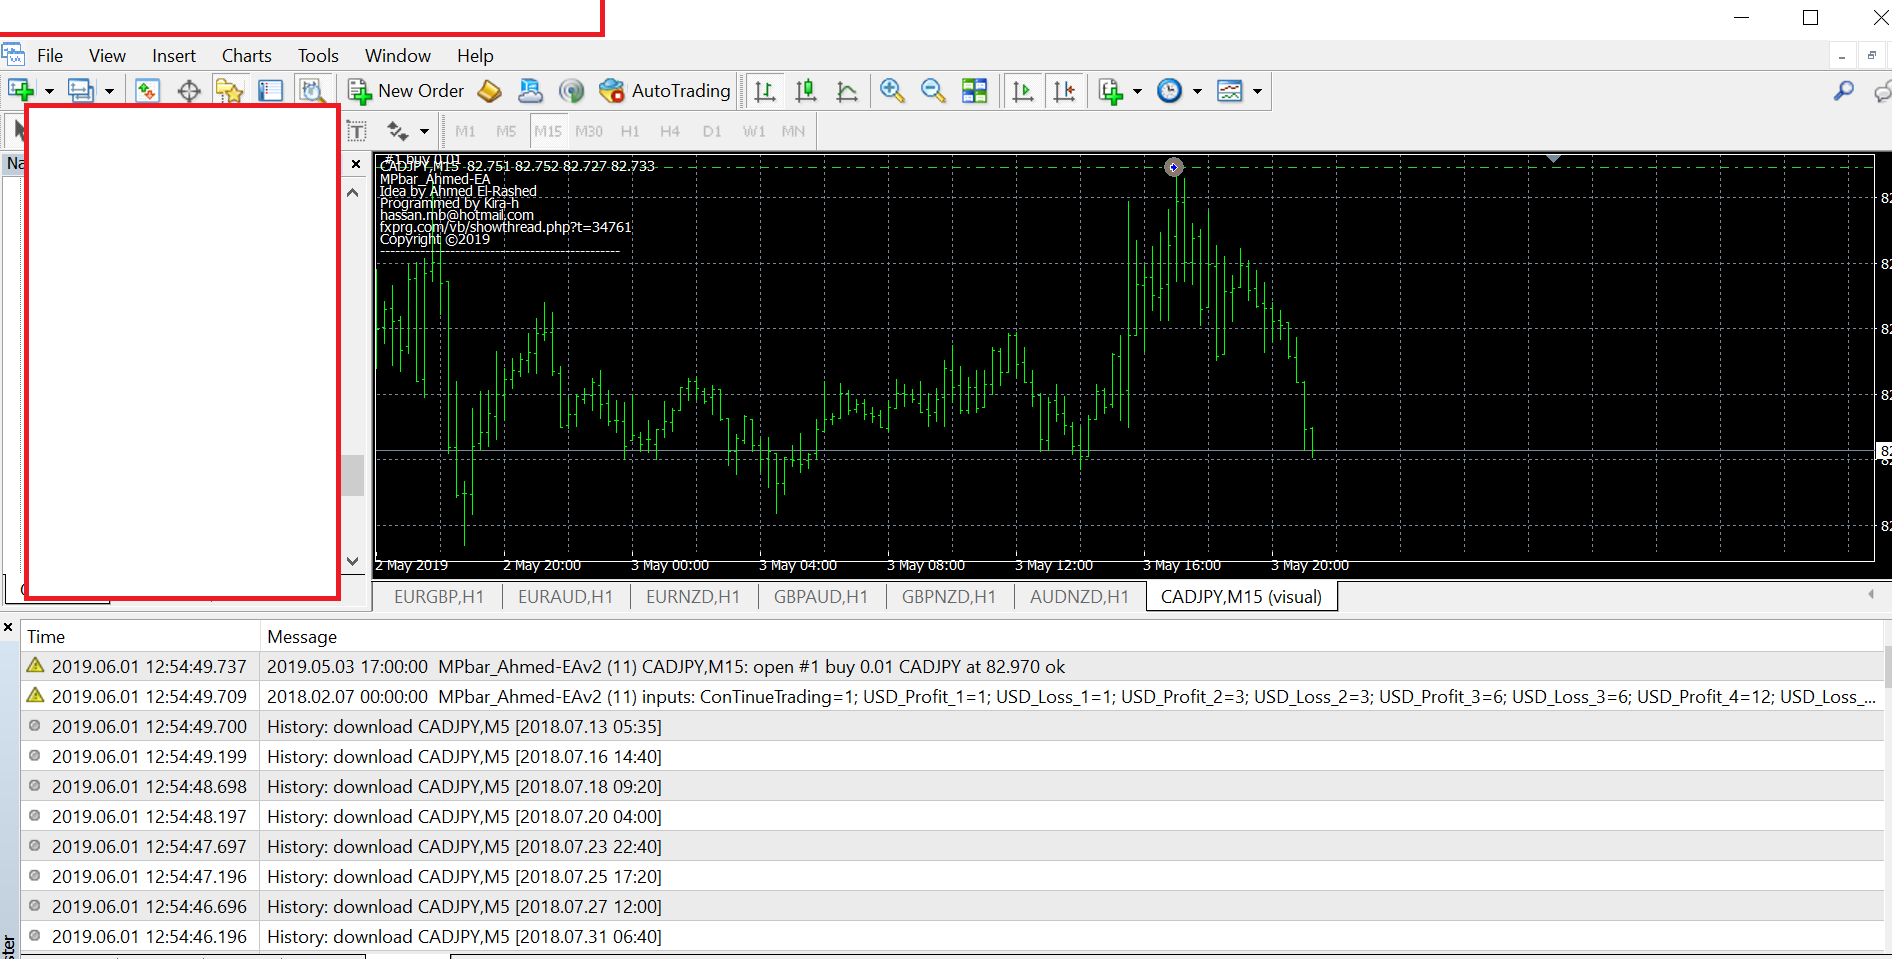This screenshot has width=1892, height=959.
Task: Click the New Order button
Action: click(x=406, y=91)
